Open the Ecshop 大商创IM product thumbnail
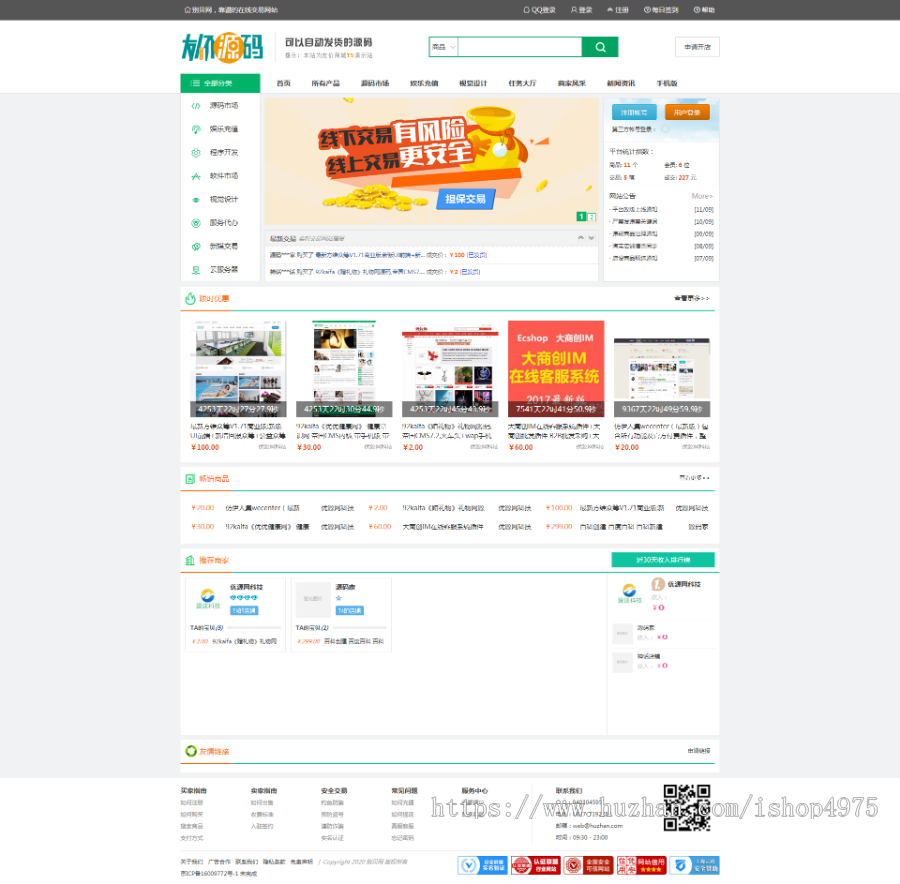 point(556,368)
